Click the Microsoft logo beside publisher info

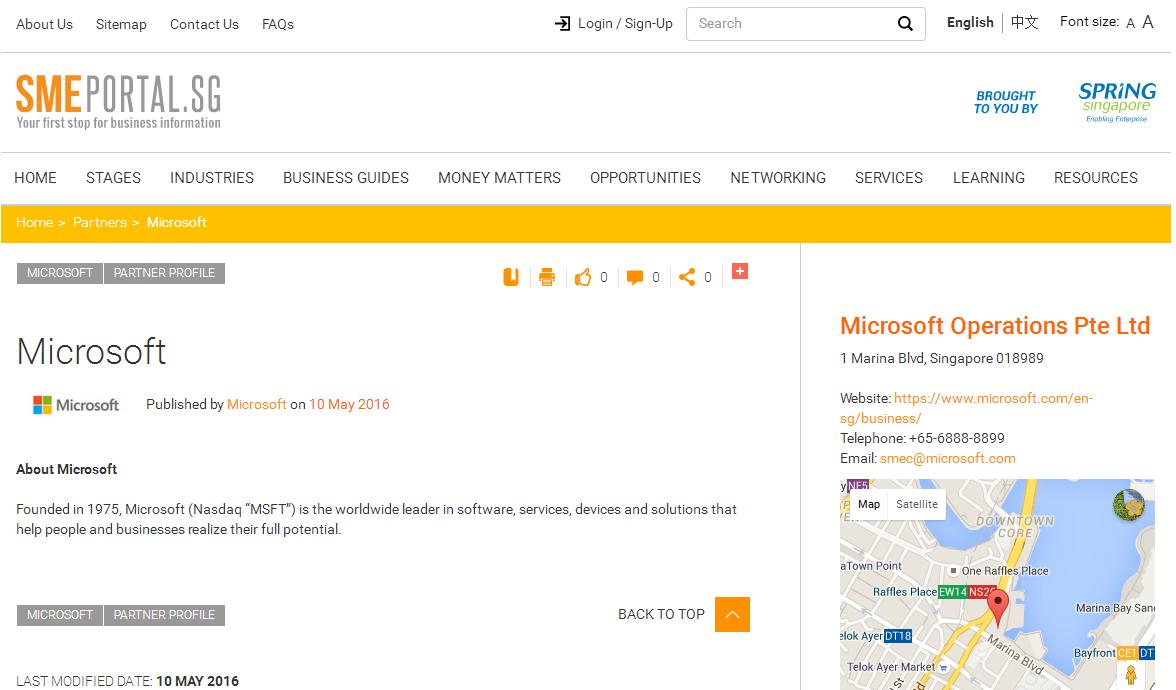[76, 405]
